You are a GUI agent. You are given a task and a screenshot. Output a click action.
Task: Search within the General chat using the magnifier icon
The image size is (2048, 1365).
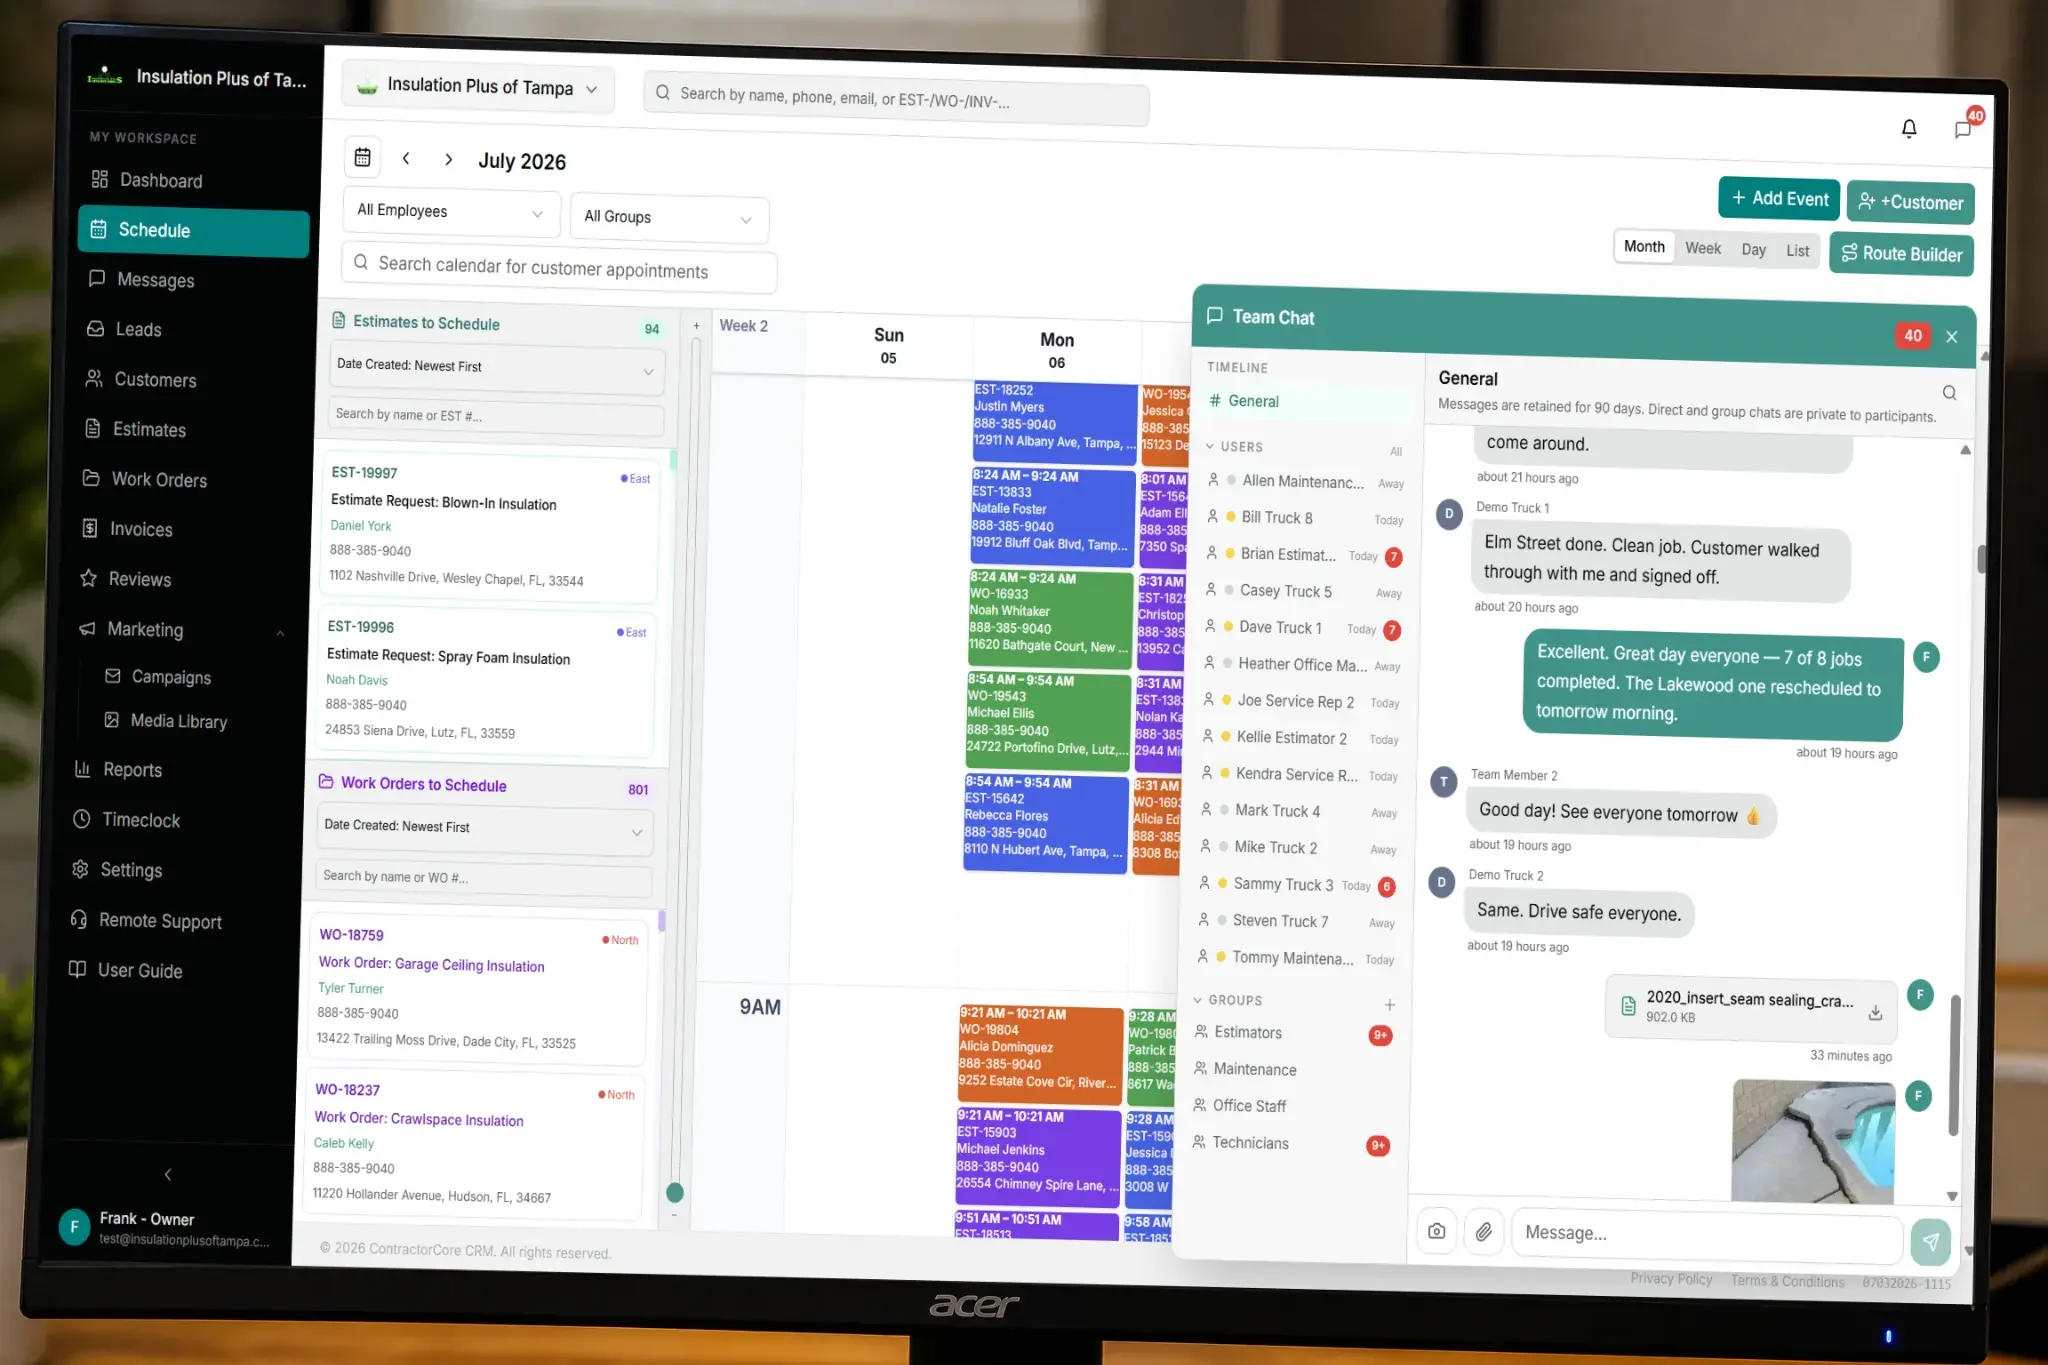coord(1949,392)
